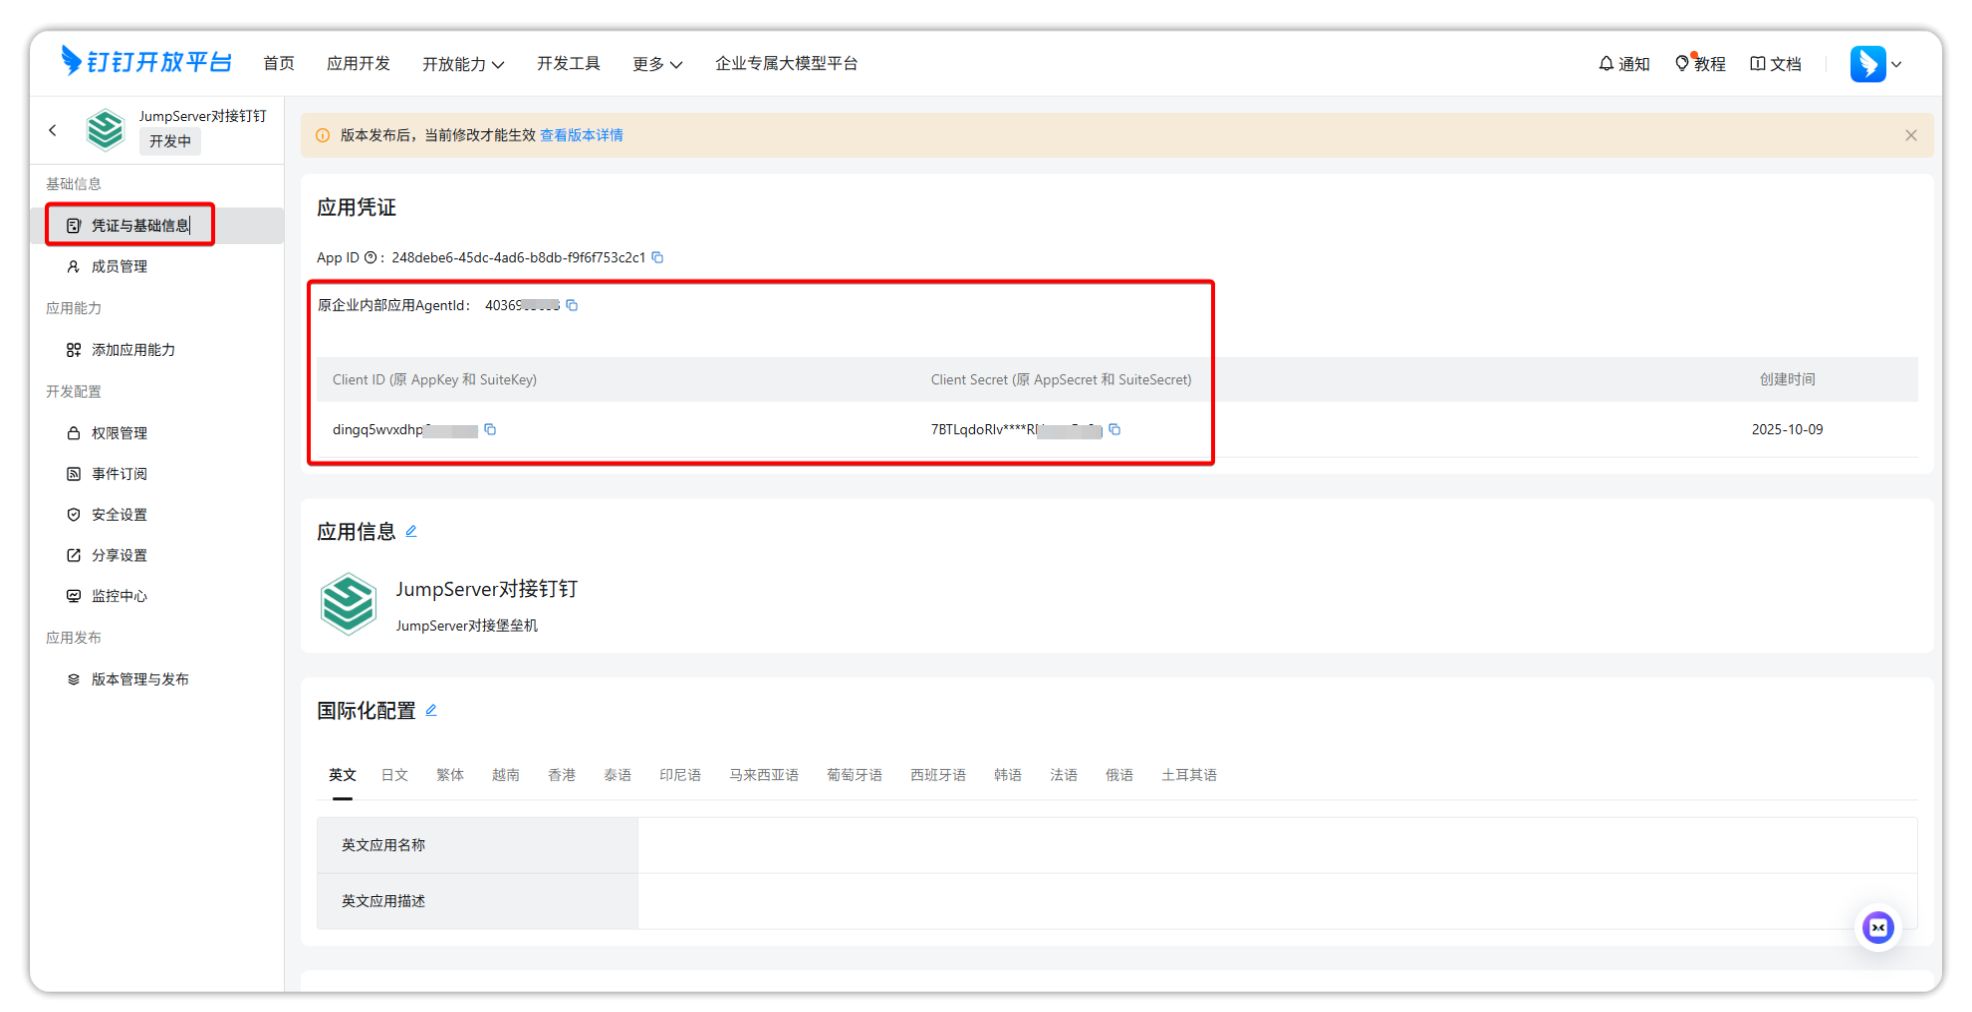1972x1012 pixels.
Task: Dismiss the version notice banner
Action: click(1910, 136)
